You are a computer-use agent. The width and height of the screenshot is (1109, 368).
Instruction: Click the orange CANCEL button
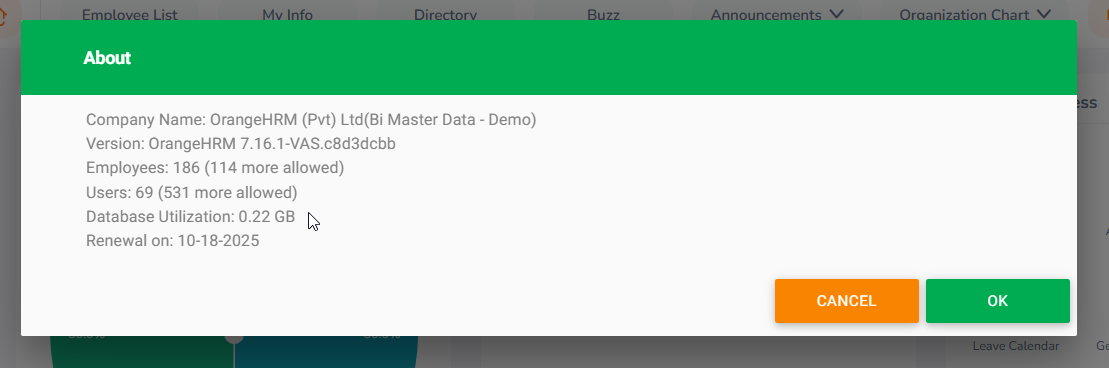point(847,301)
